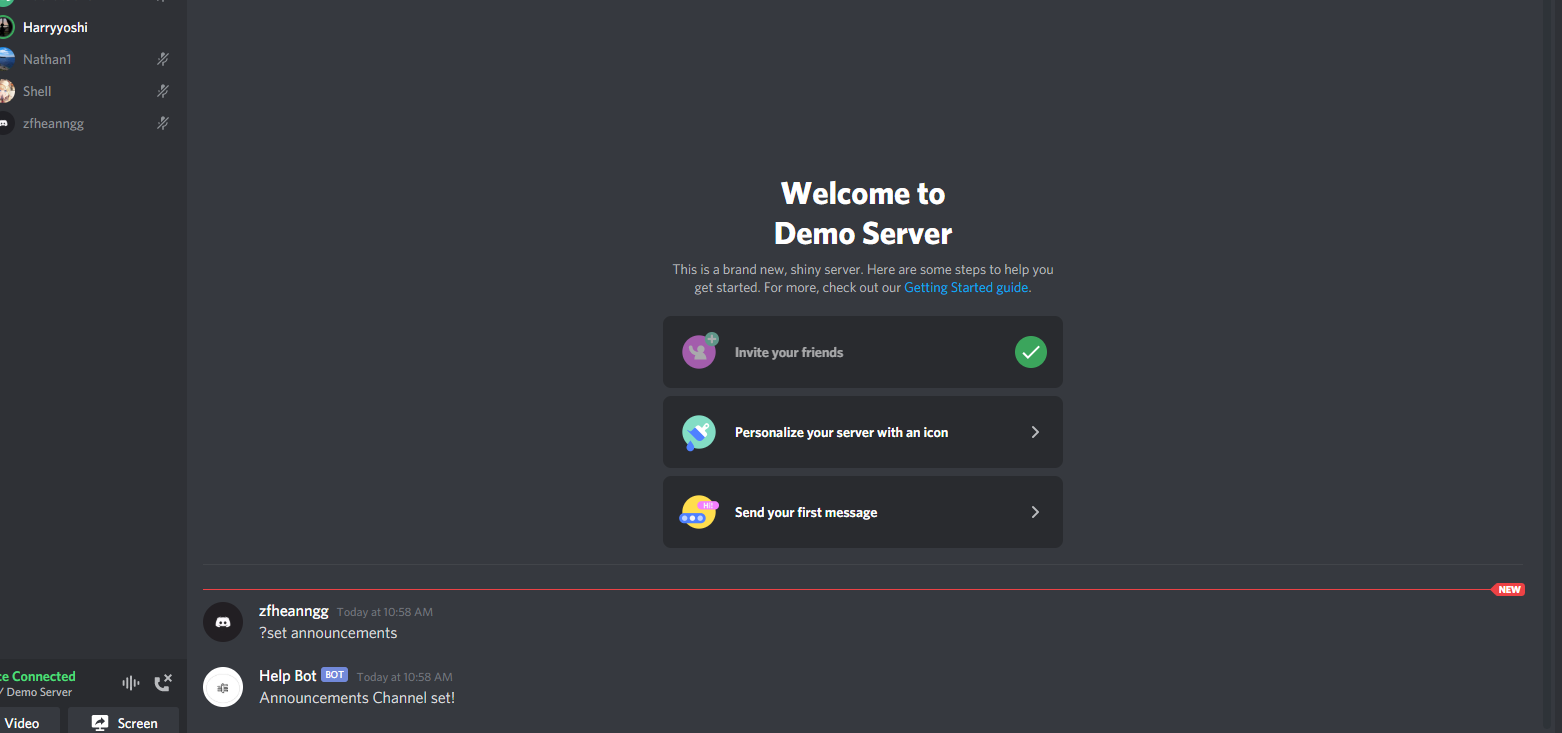Click Shell's avatar in voice channel
The height and width of the screenshot is (733, 1562).
pyautogui.click(x=6, y=91)
